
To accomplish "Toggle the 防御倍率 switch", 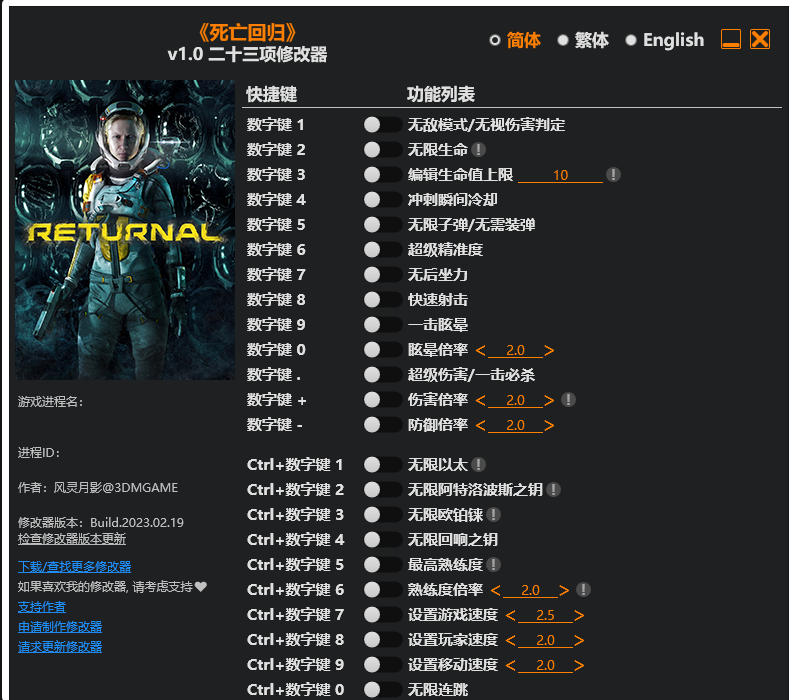I will pyautogui.click(x=382, y=424).
